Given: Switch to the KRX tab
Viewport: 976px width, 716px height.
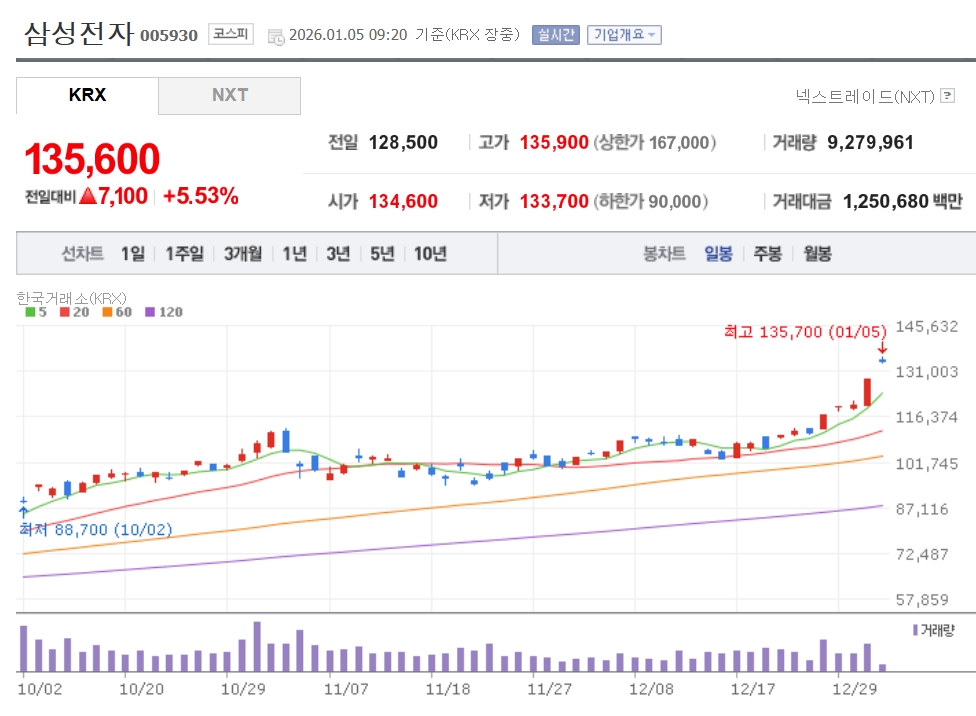Looking at the screenshot, I should [x=87, y=96].
